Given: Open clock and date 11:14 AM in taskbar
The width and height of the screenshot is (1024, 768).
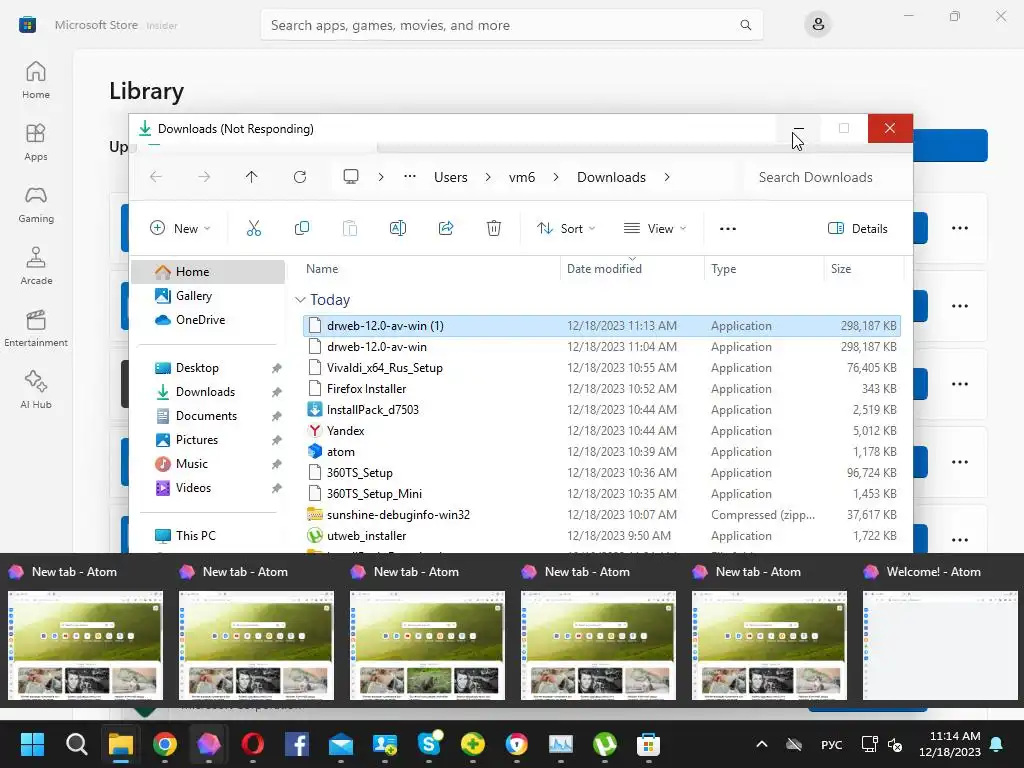Looking at the screenshot, I should (950, 744).
